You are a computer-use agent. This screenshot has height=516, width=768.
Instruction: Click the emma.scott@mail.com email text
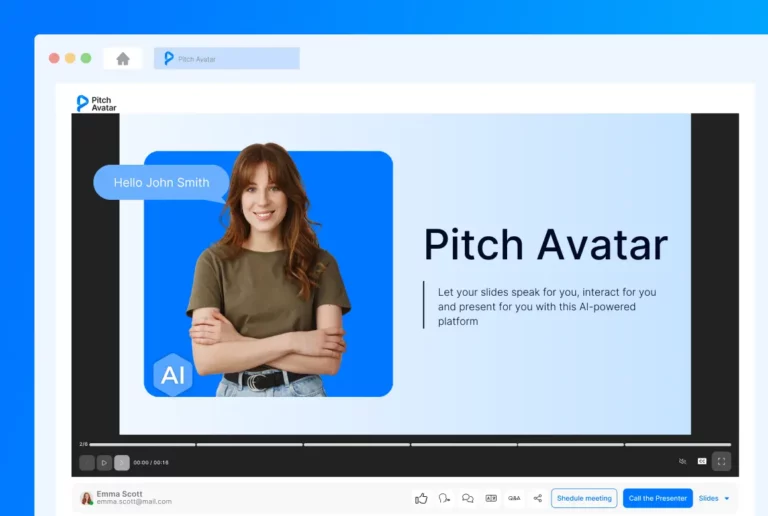(134, 502)
